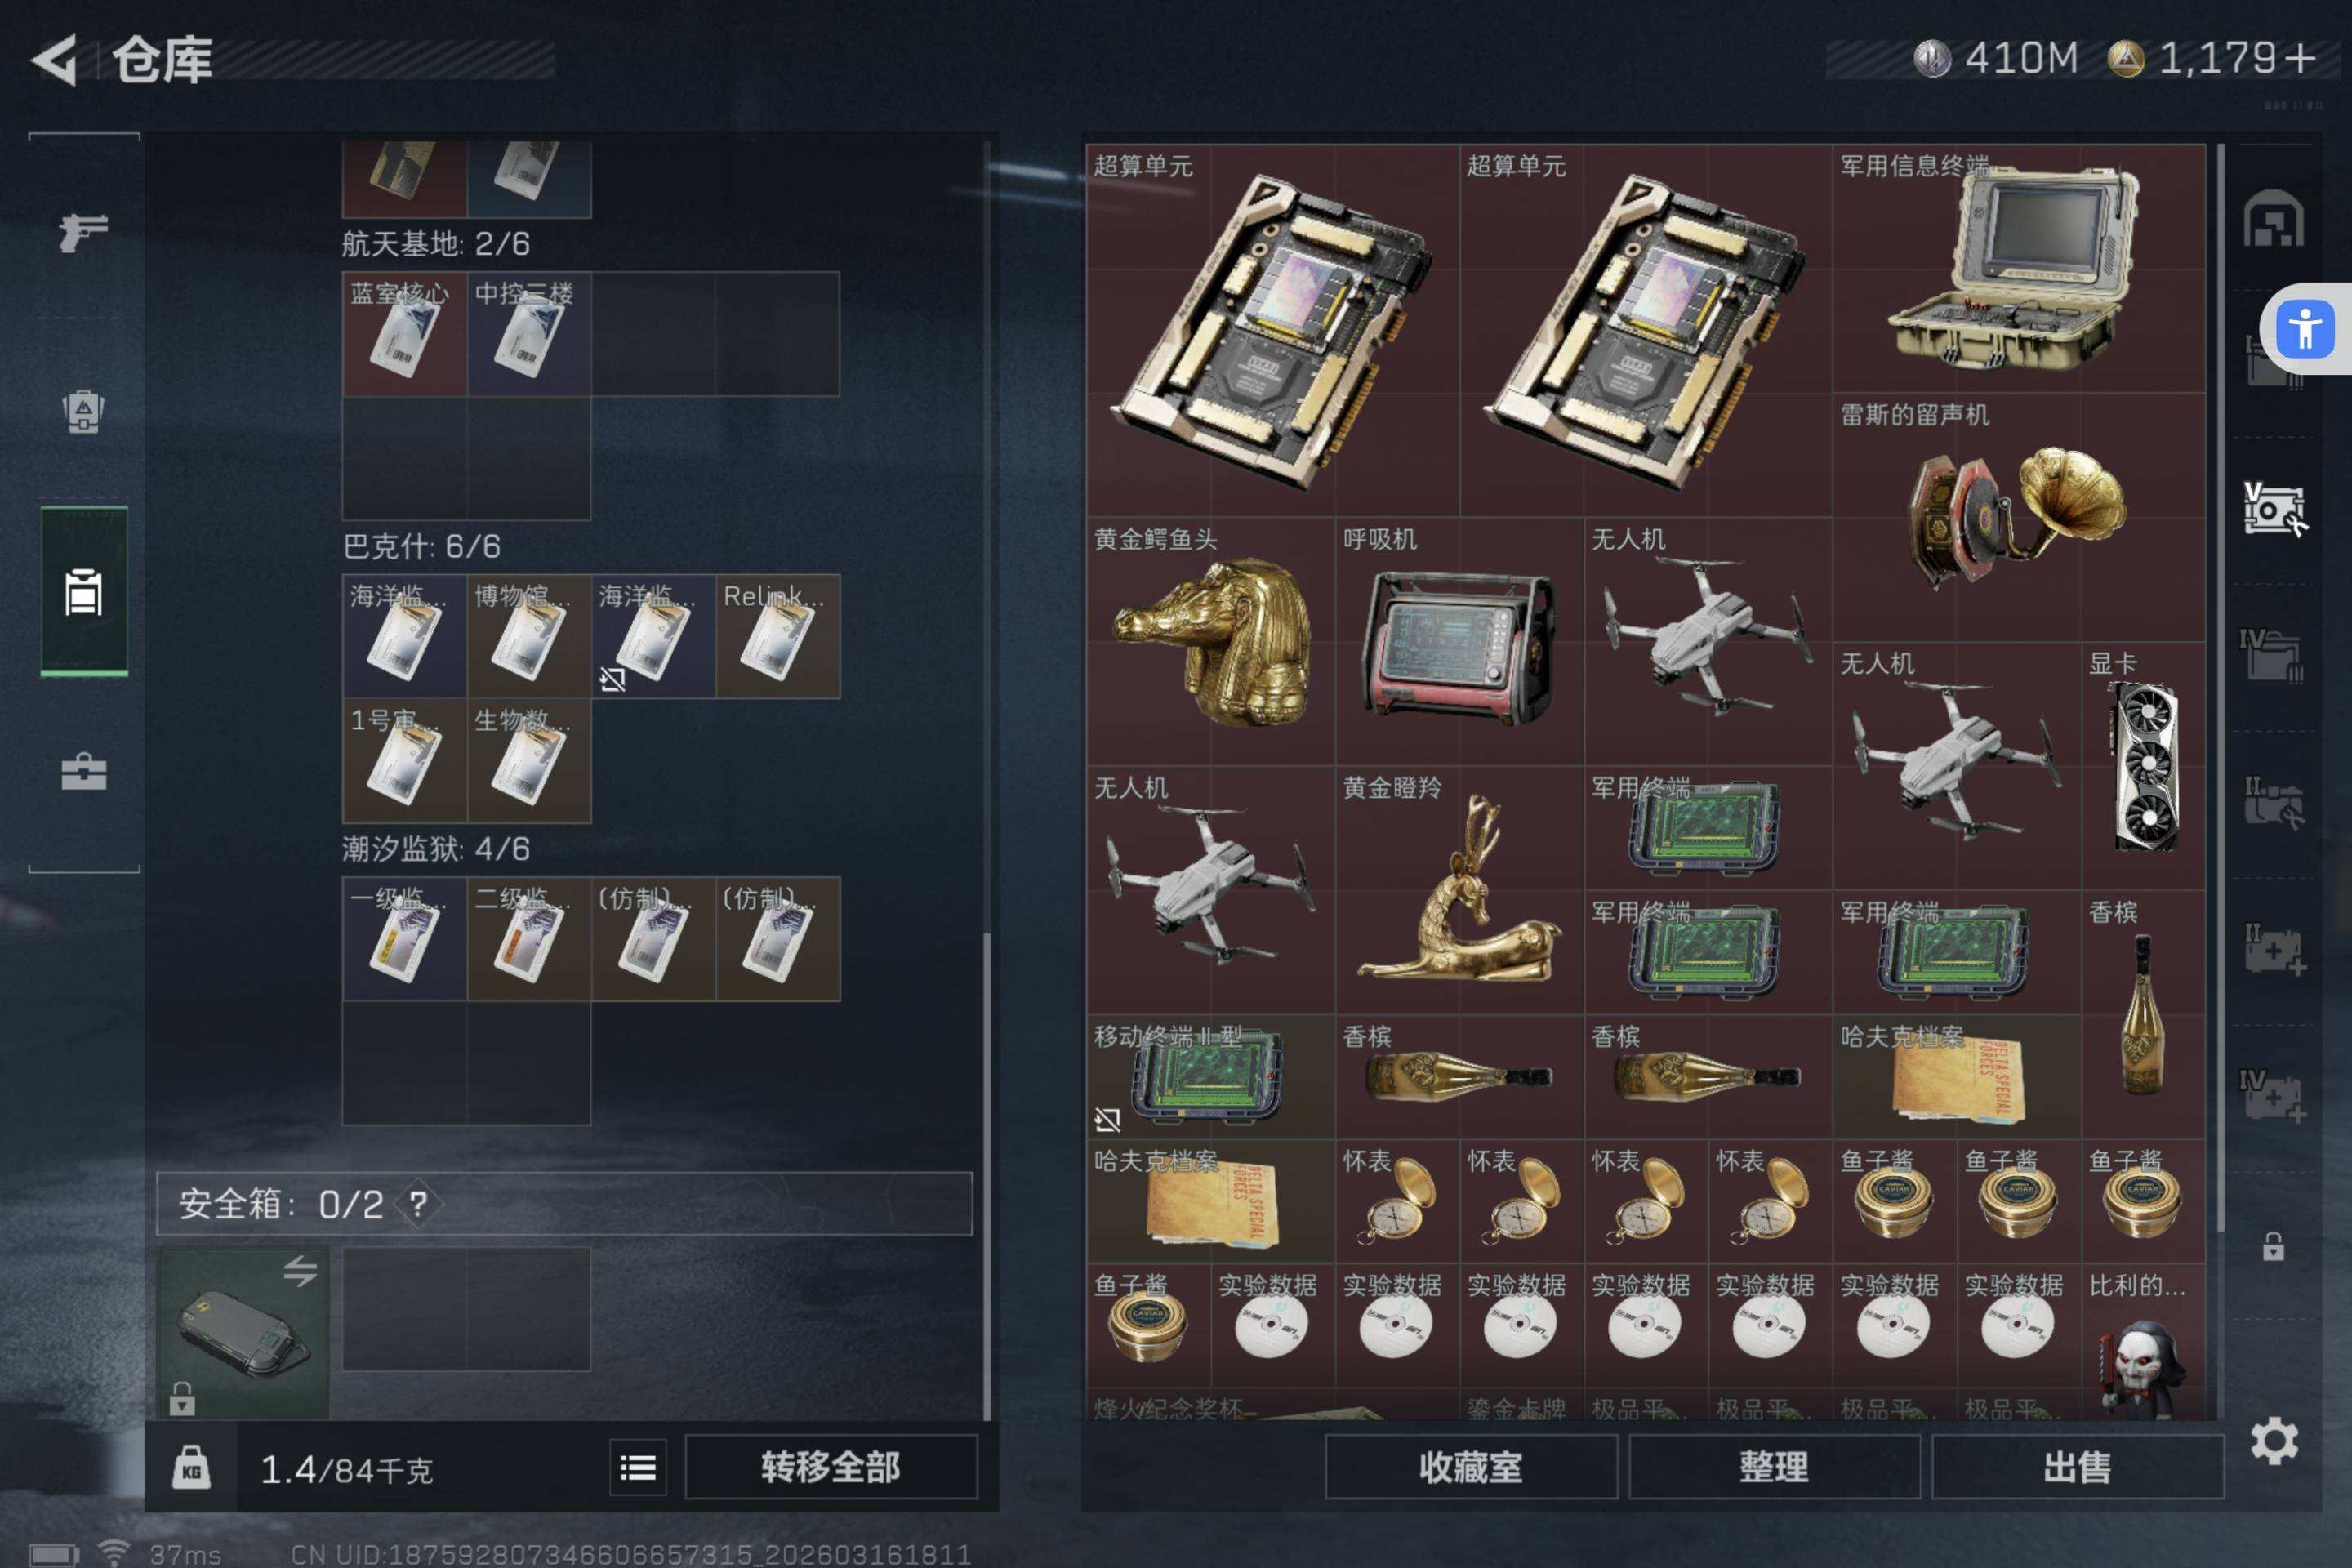Click the 转移全部 button

[831, 1467]
